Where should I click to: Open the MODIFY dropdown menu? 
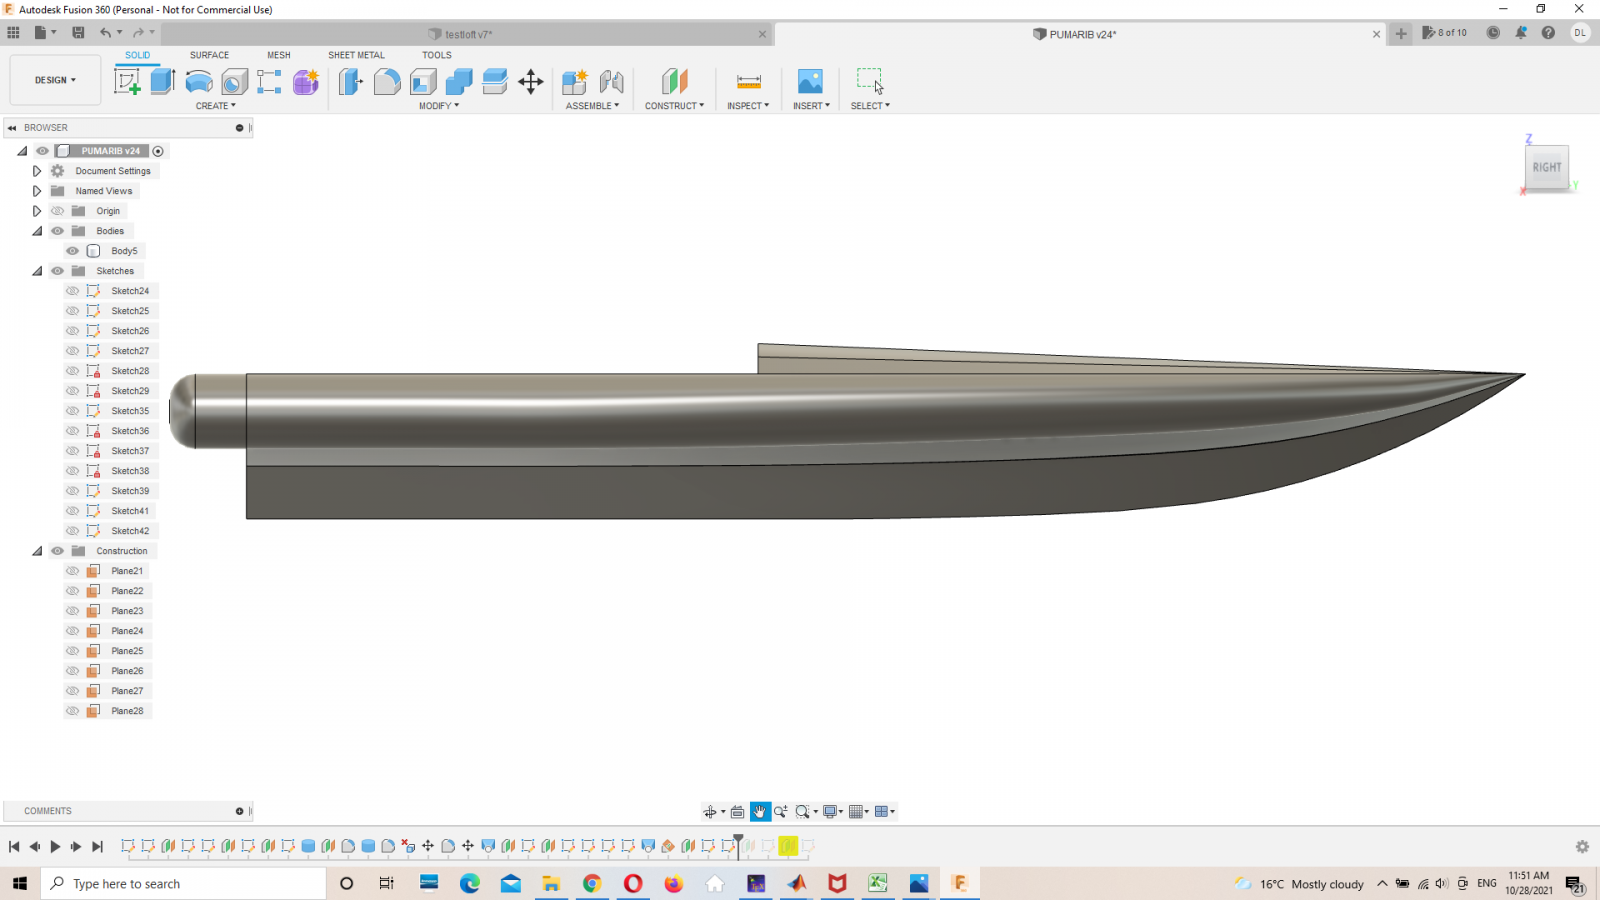[x=439, y=106]
